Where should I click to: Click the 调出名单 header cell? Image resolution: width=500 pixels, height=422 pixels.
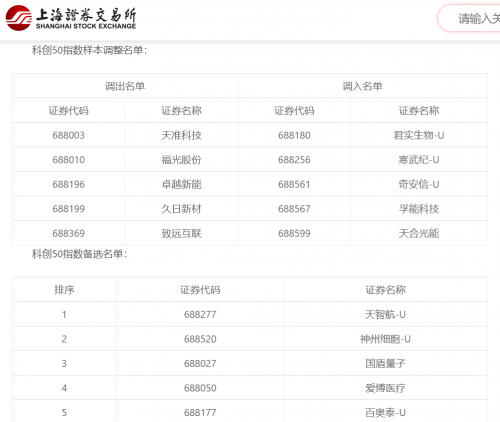coord(125,86)
